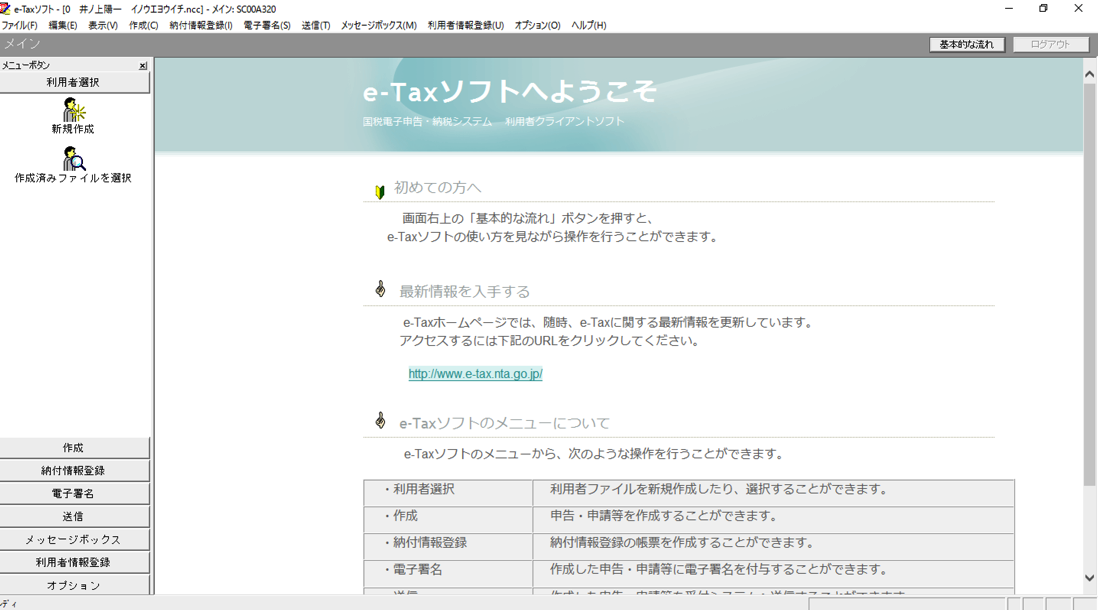Open the ファイル(F) menu

coord(20,25)
